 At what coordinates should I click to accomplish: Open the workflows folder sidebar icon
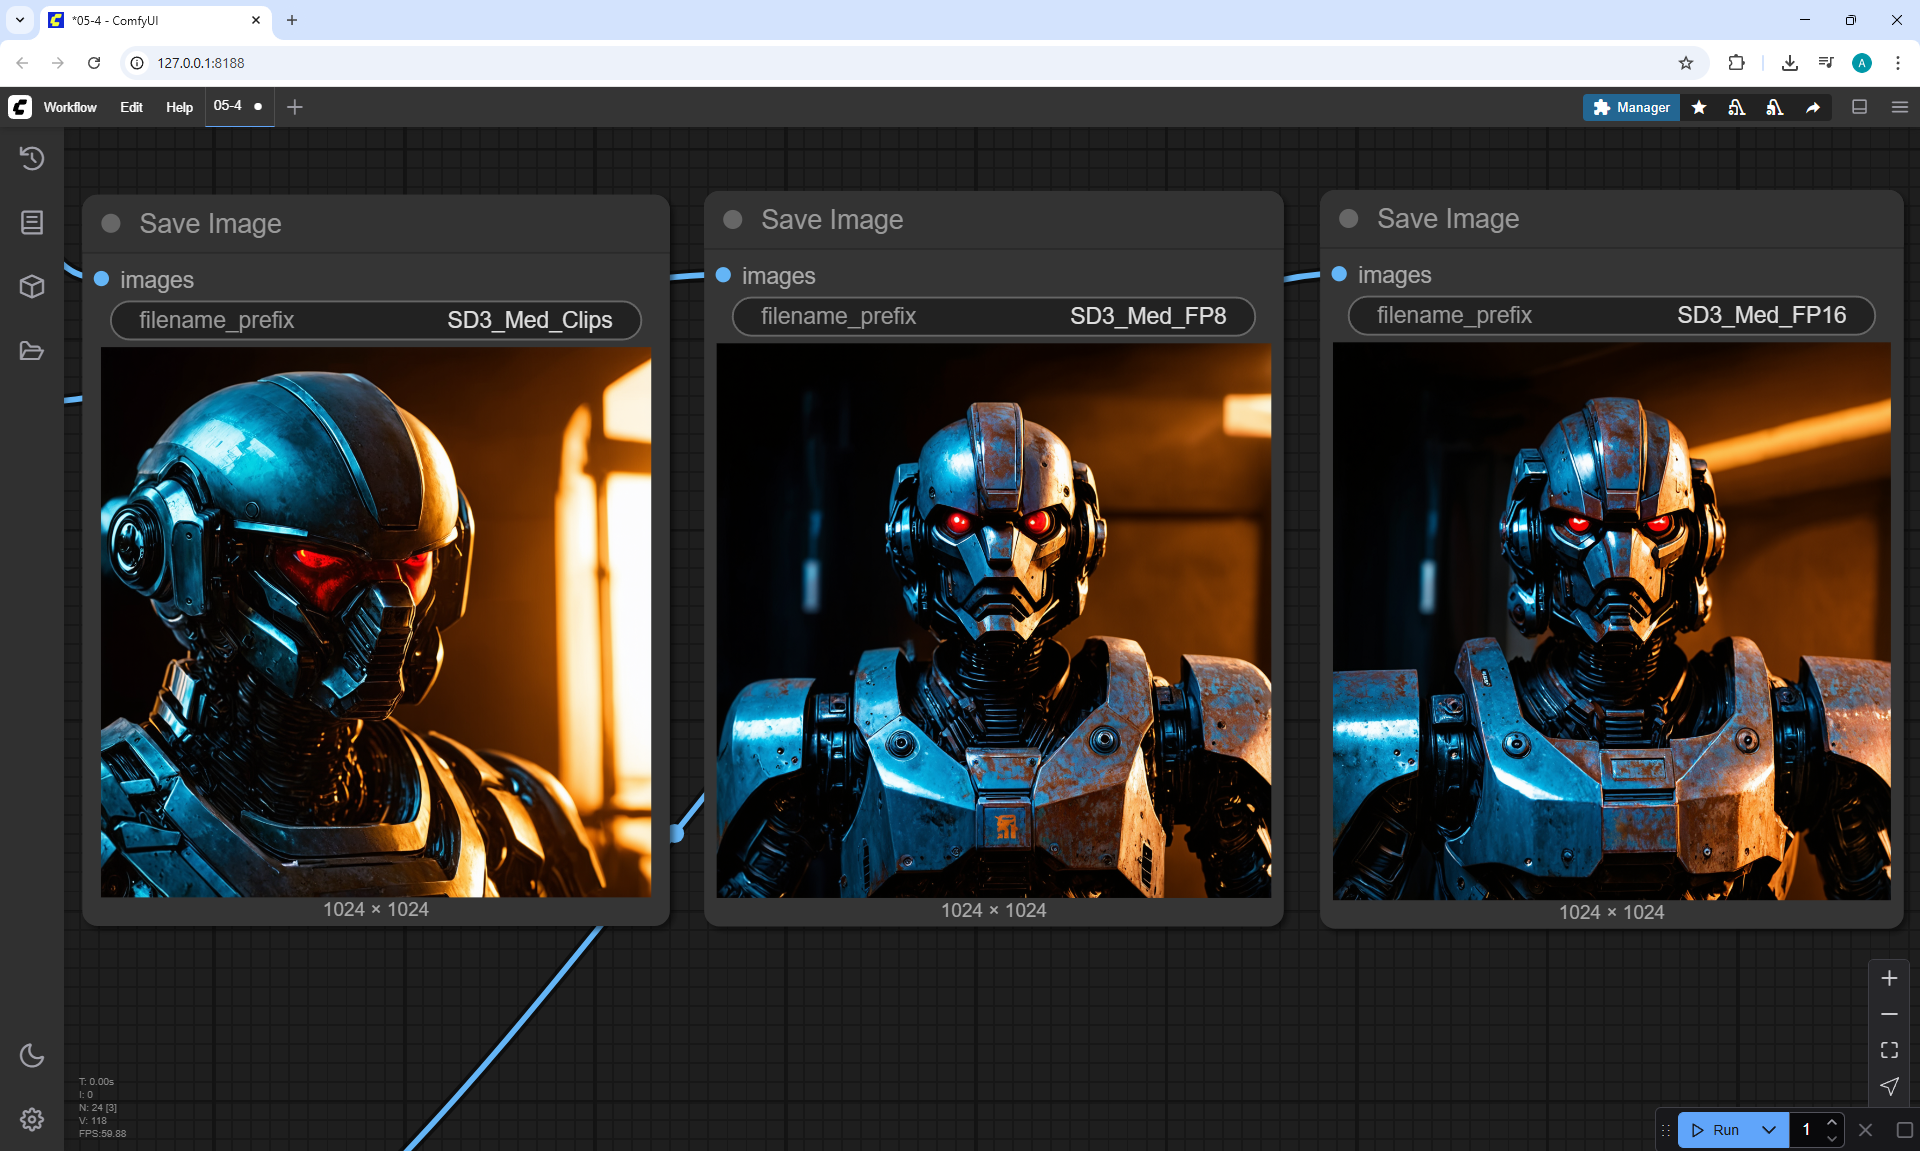32,351
